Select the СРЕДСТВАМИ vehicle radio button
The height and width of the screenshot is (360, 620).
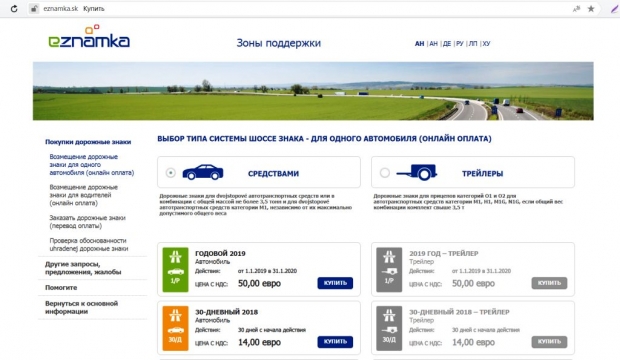(x=170, y=172)
